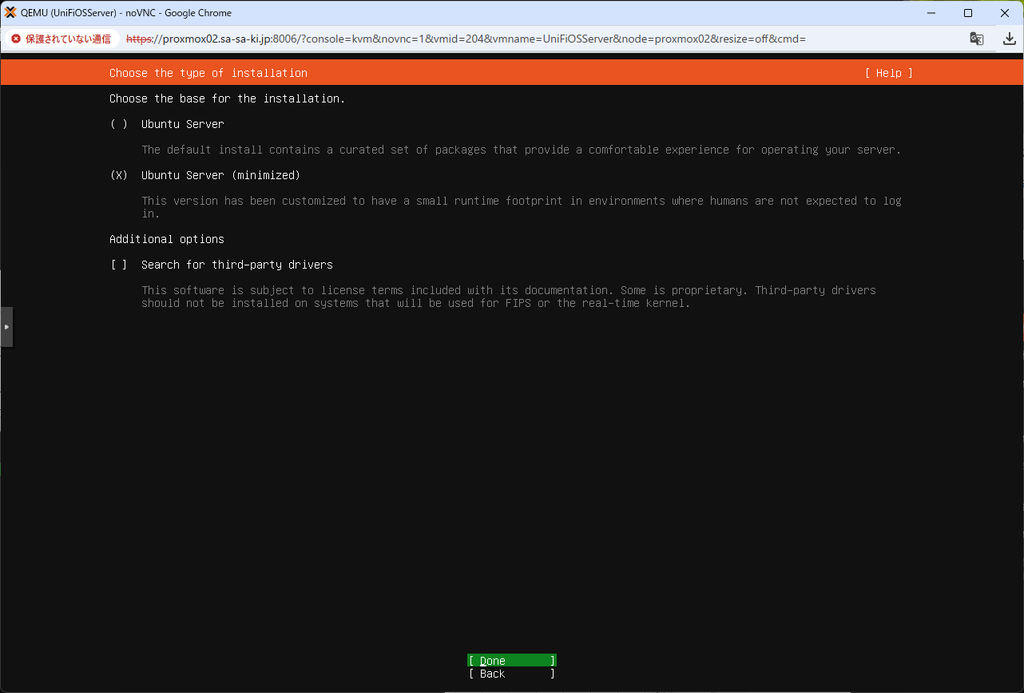Screen dimensions: 1024x693
Task: Click the green Done button
Action: (512, 660)
